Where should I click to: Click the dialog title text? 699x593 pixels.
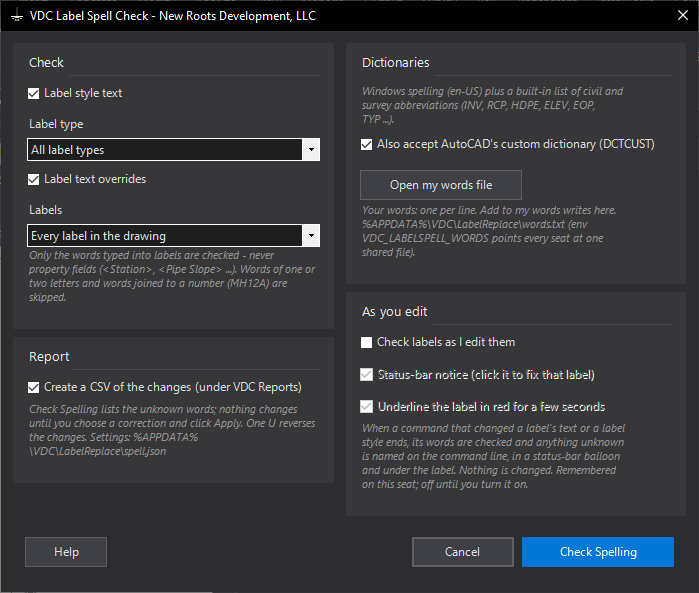[173, 16]
